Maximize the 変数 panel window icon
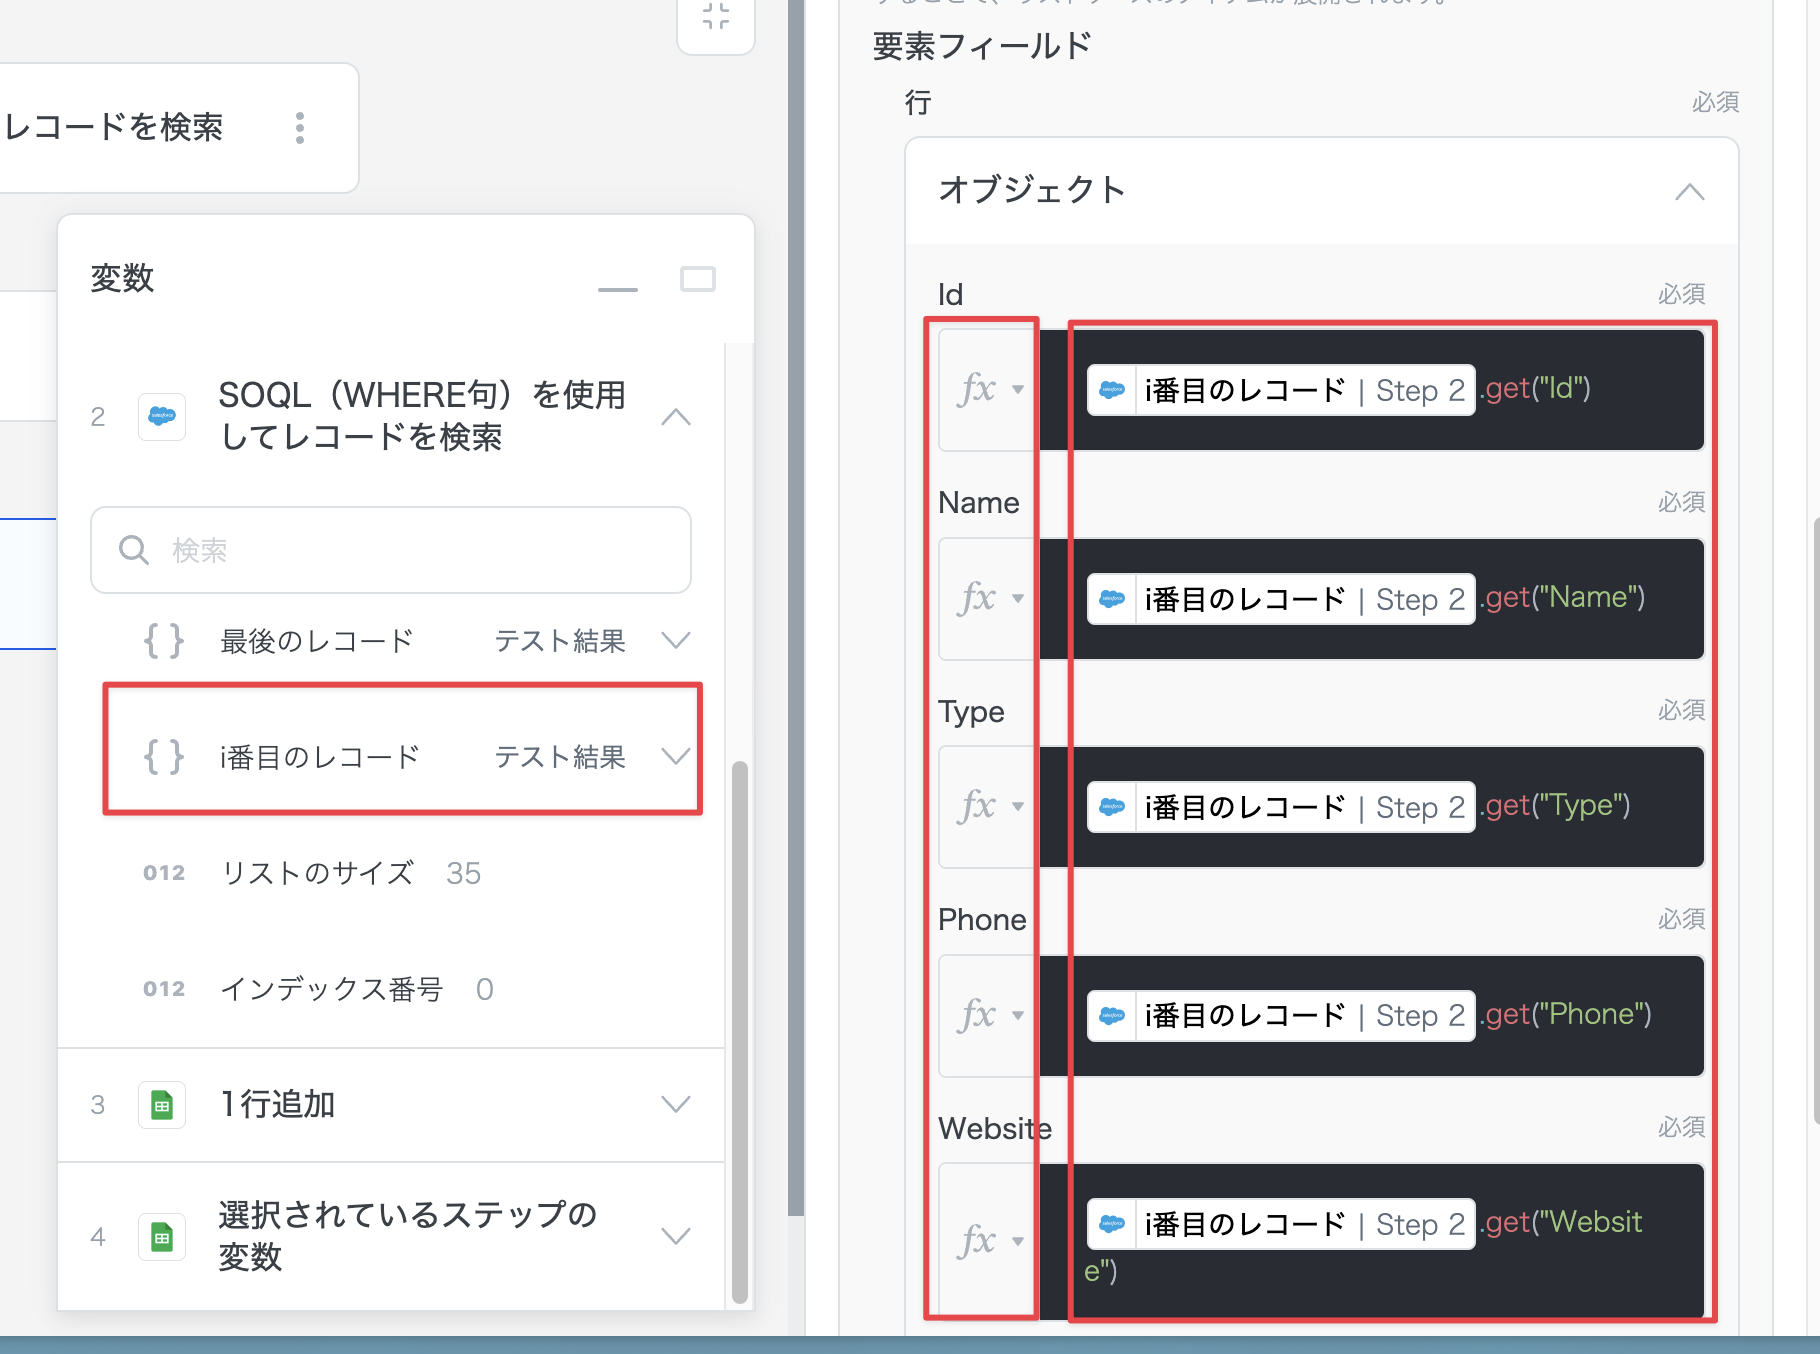 click(697, 279)
